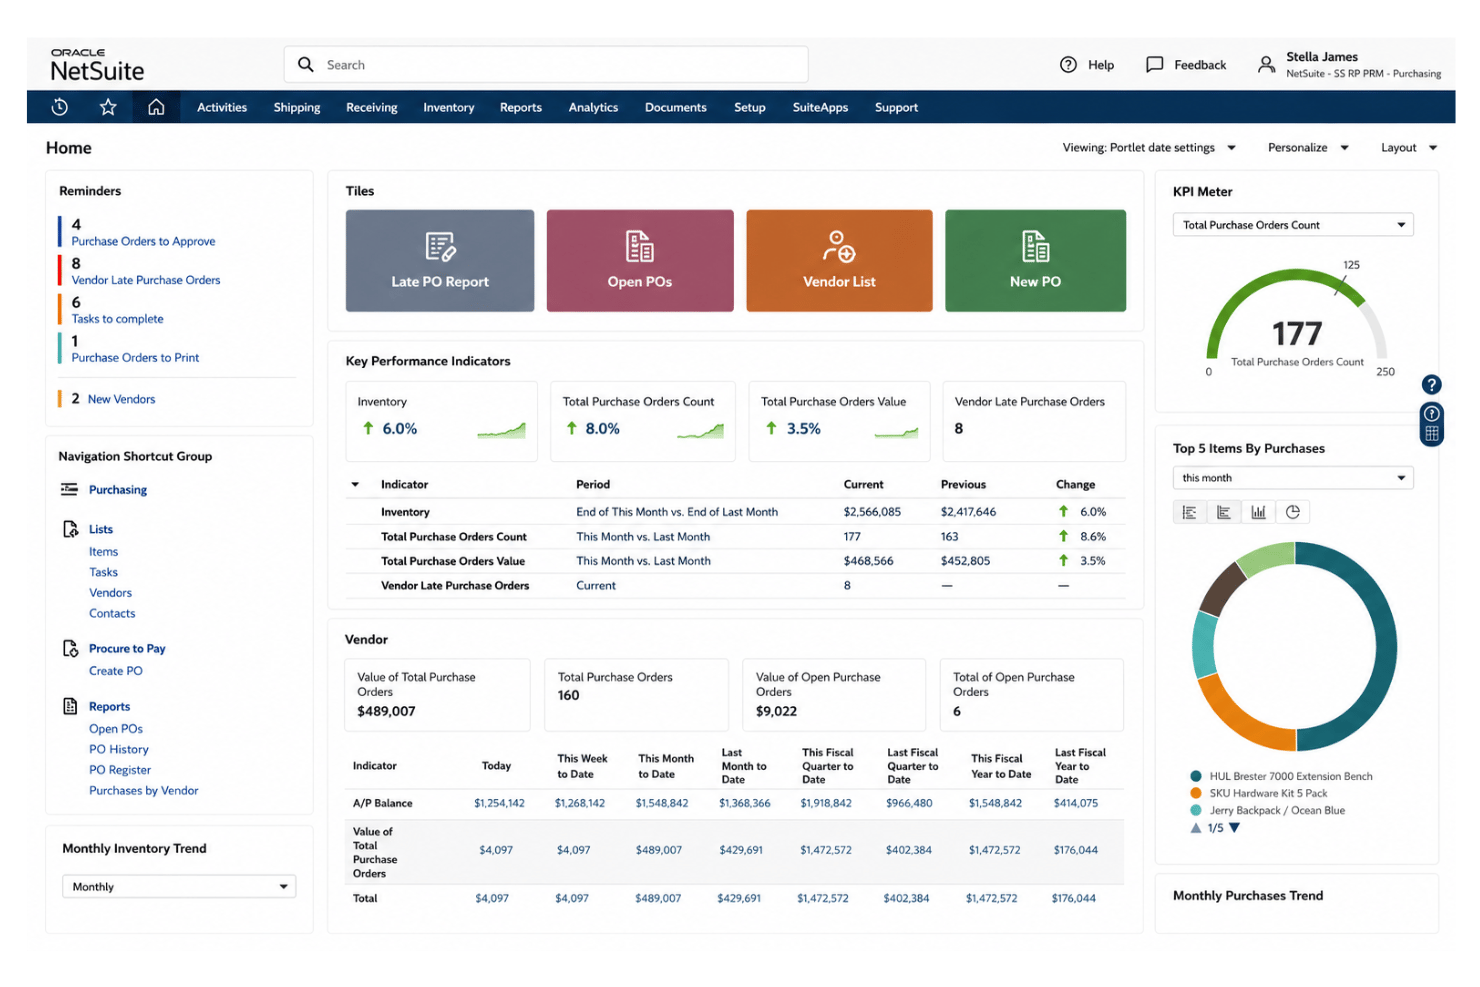
Task: Open the Shipping menu
Action: coord(297,107)
